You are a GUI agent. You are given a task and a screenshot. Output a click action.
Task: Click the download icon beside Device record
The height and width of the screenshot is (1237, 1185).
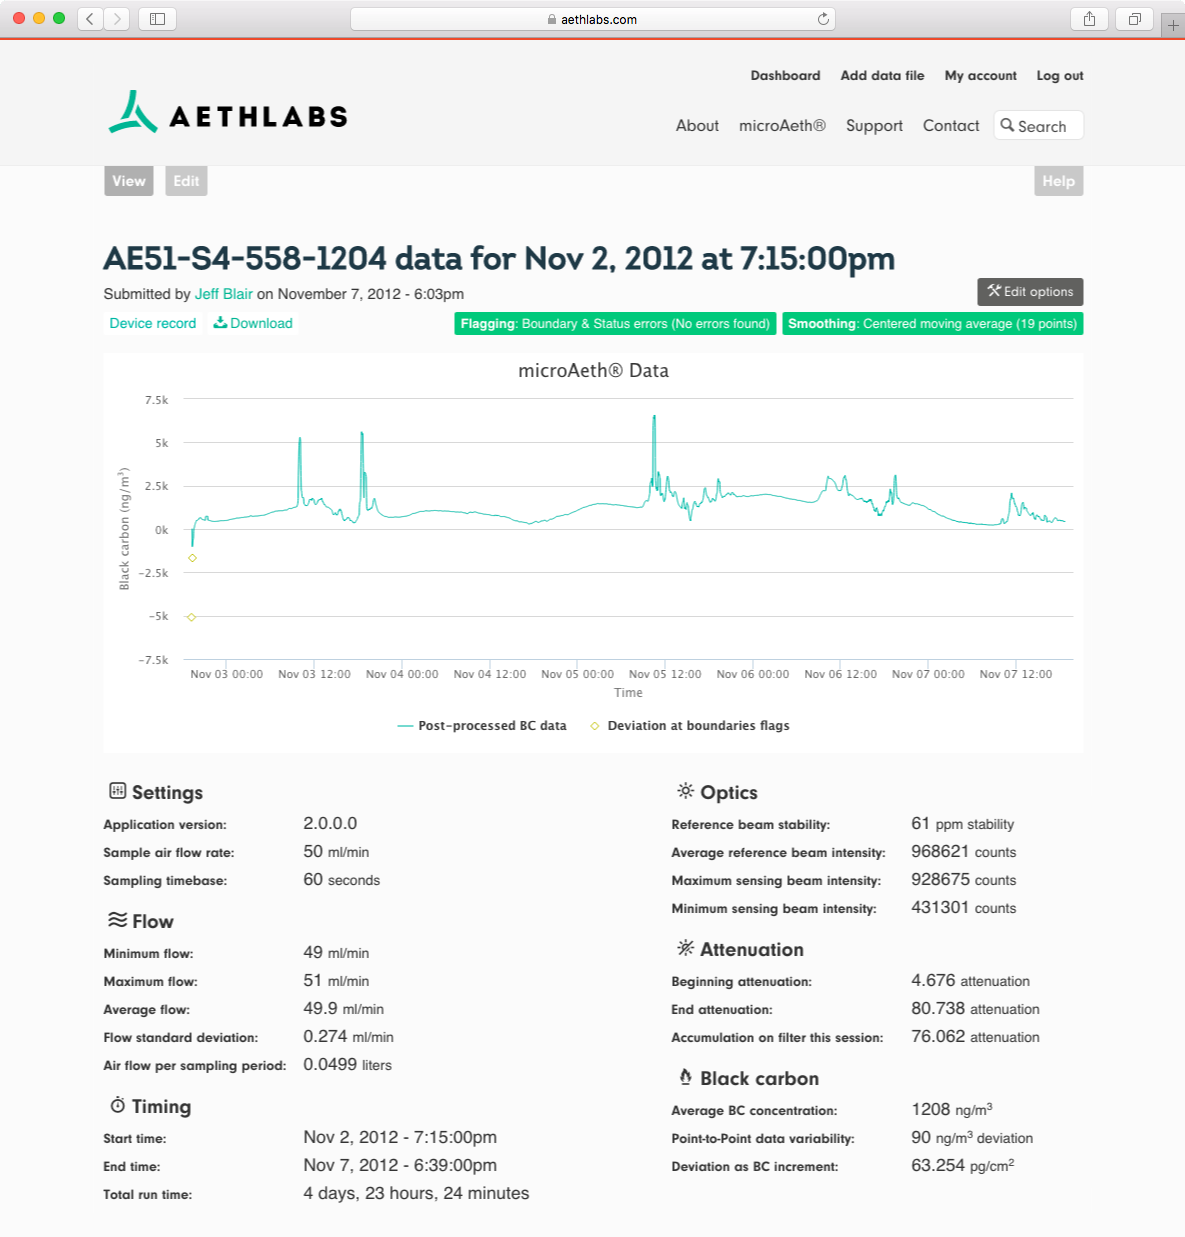tap(219, 322)
